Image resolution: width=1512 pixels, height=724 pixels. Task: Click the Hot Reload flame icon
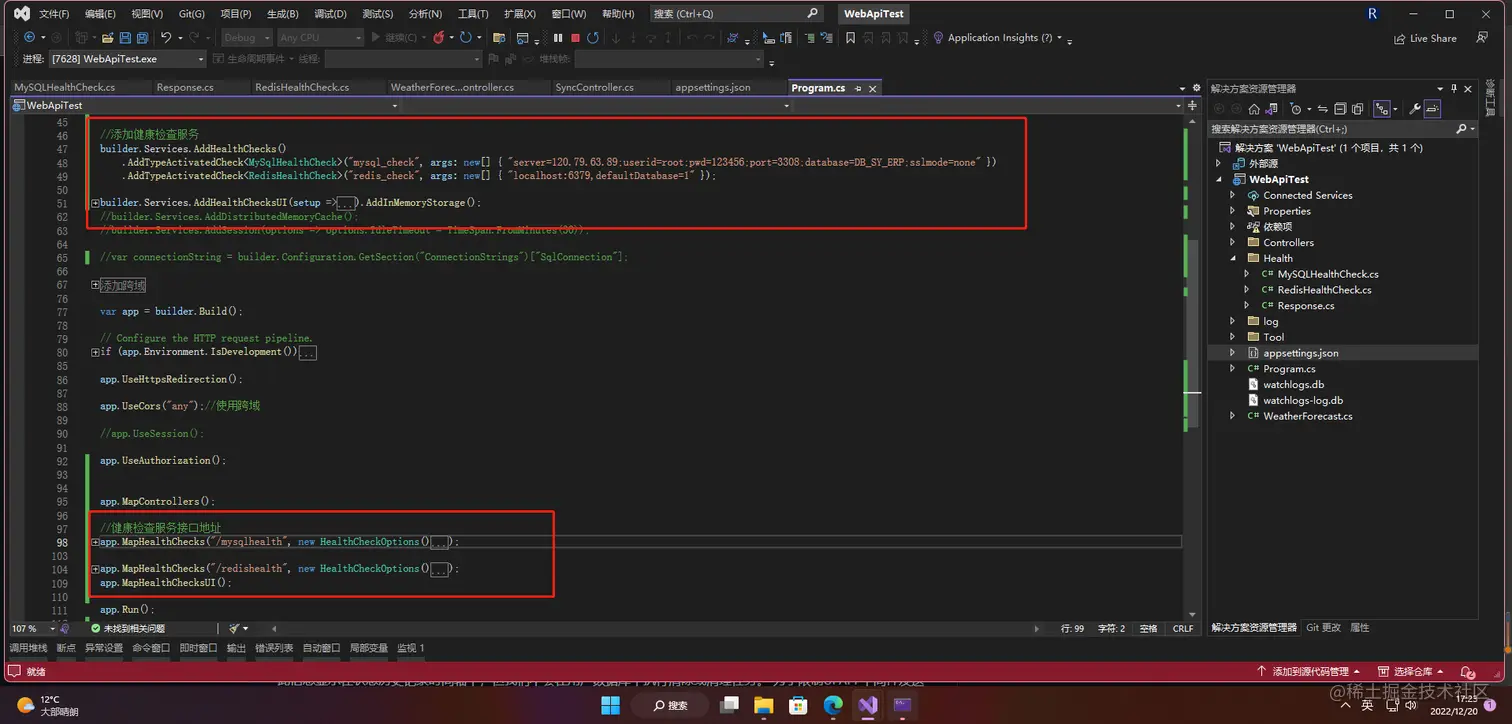pyautogui.click(x=438, y=37)
